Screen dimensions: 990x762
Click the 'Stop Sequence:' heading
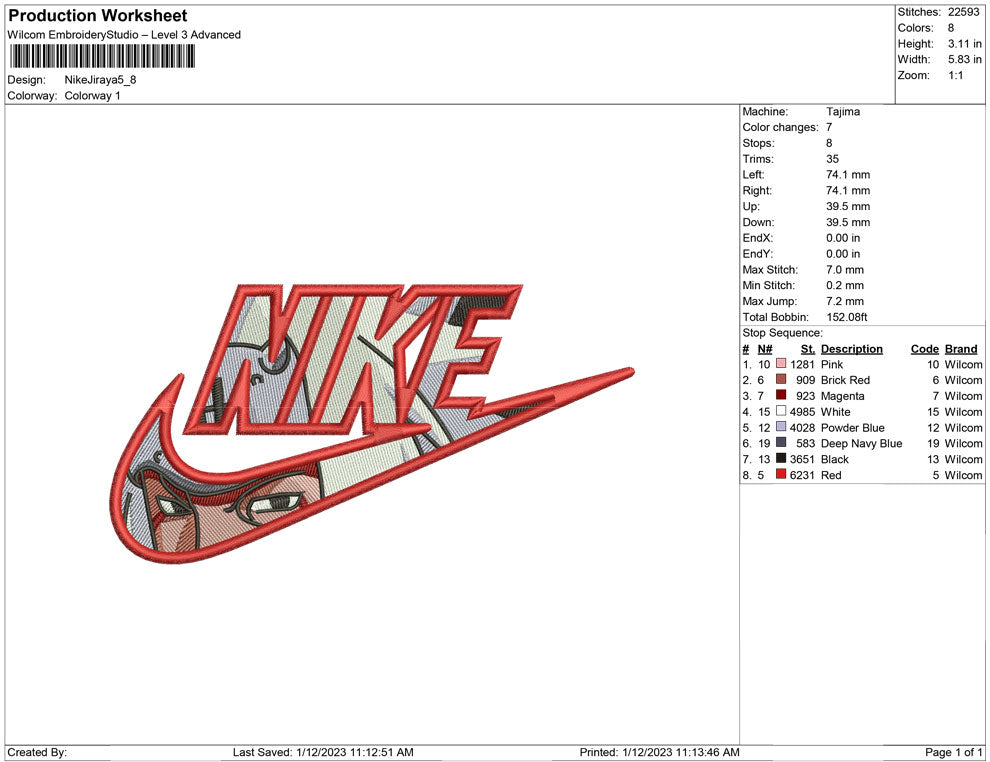(x=782, y=333)
